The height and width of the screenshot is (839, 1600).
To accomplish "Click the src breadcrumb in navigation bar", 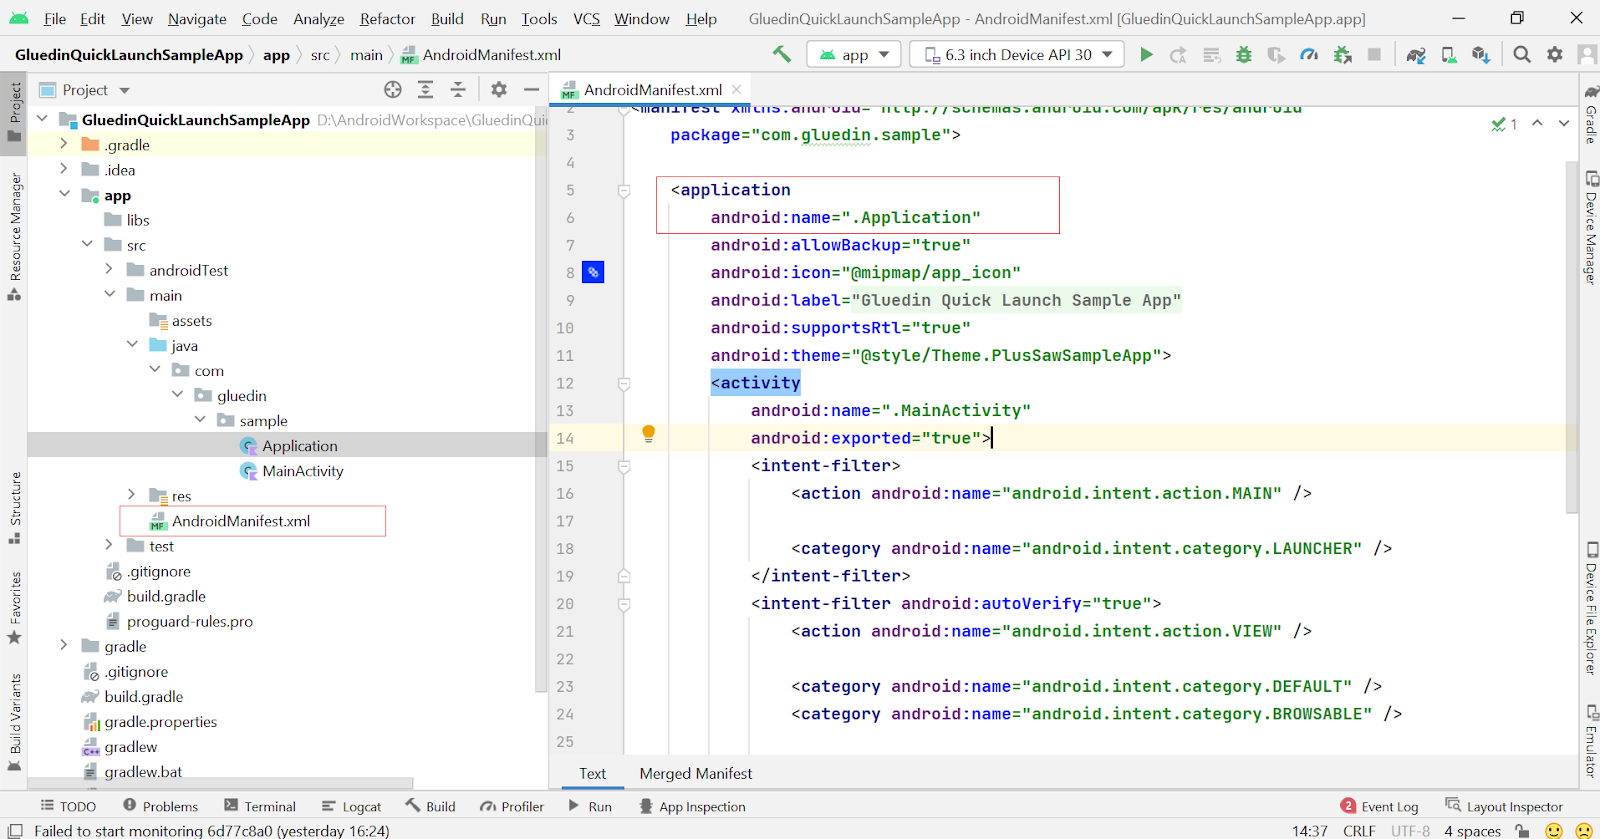I will tap(320, 55).
